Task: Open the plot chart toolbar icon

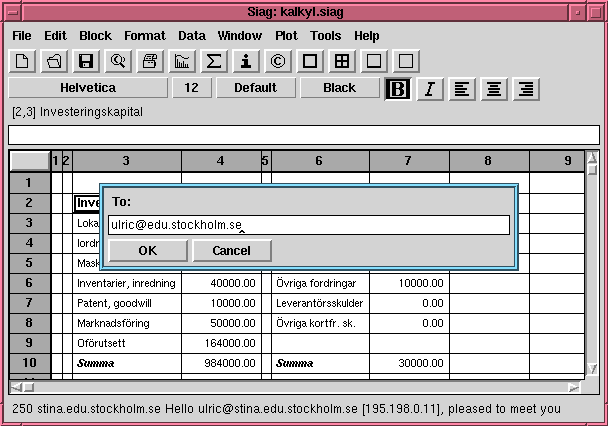Action: click(182, 61)
